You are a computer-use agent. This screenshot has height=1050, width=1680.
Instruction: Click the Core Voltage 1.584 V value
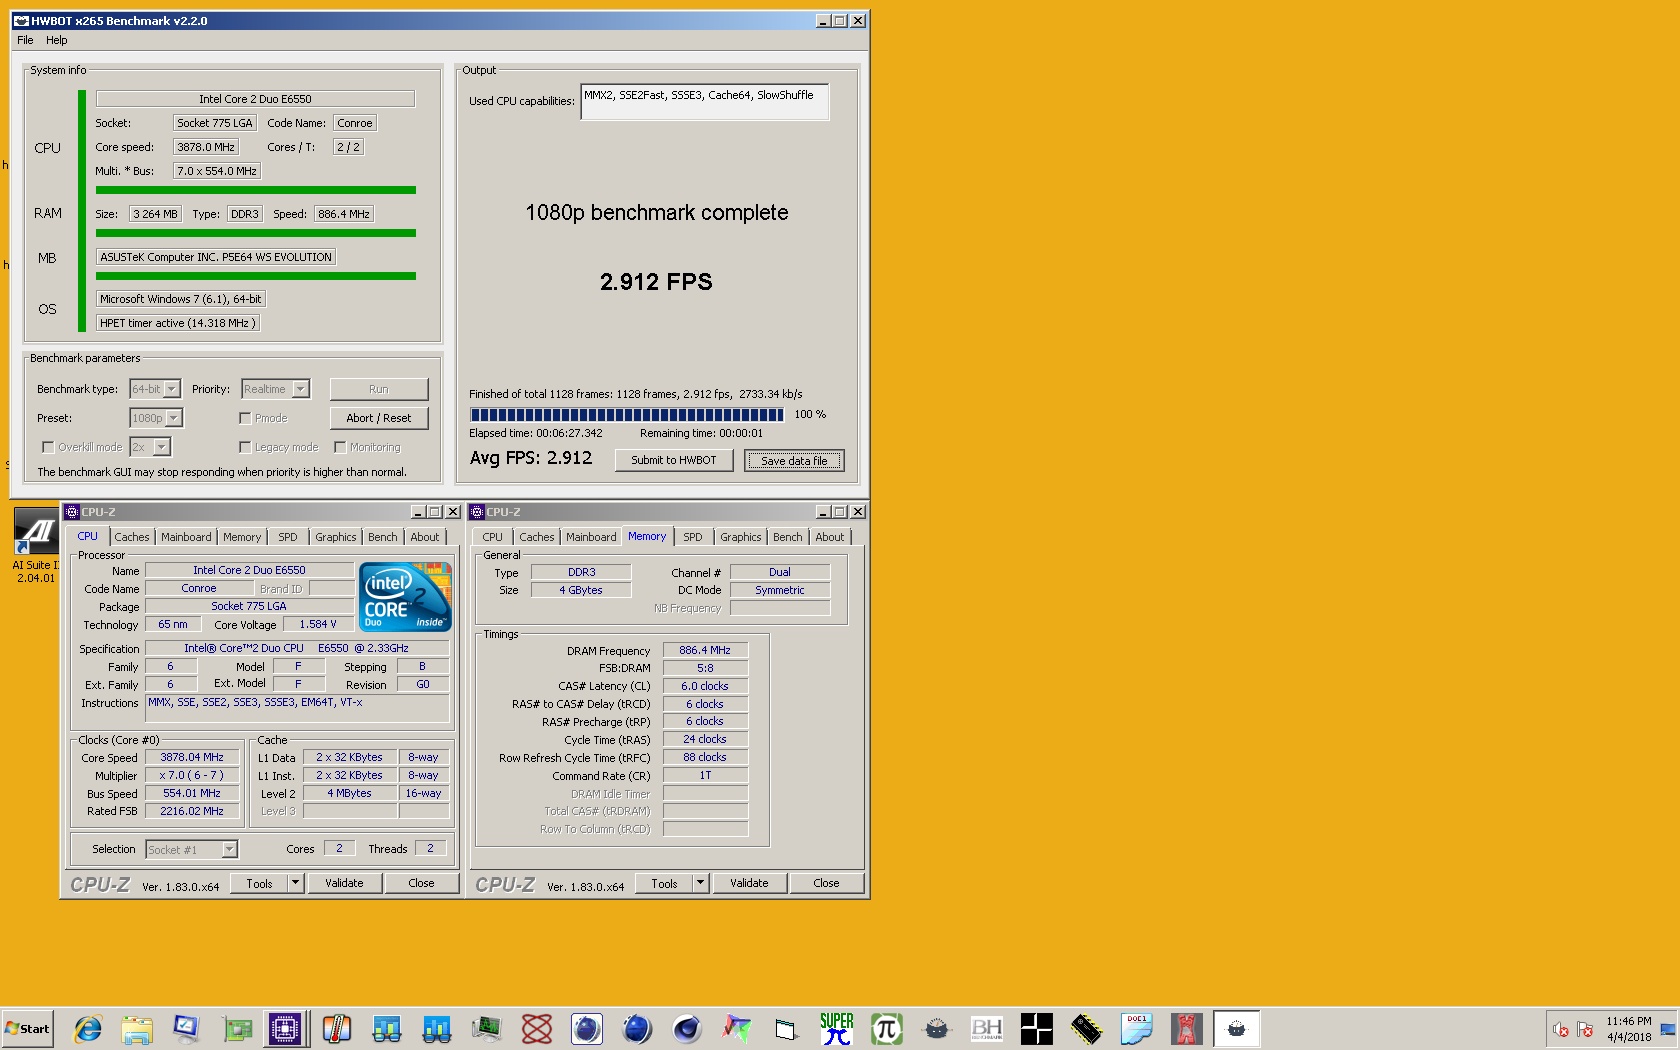[x=318, y=624]
